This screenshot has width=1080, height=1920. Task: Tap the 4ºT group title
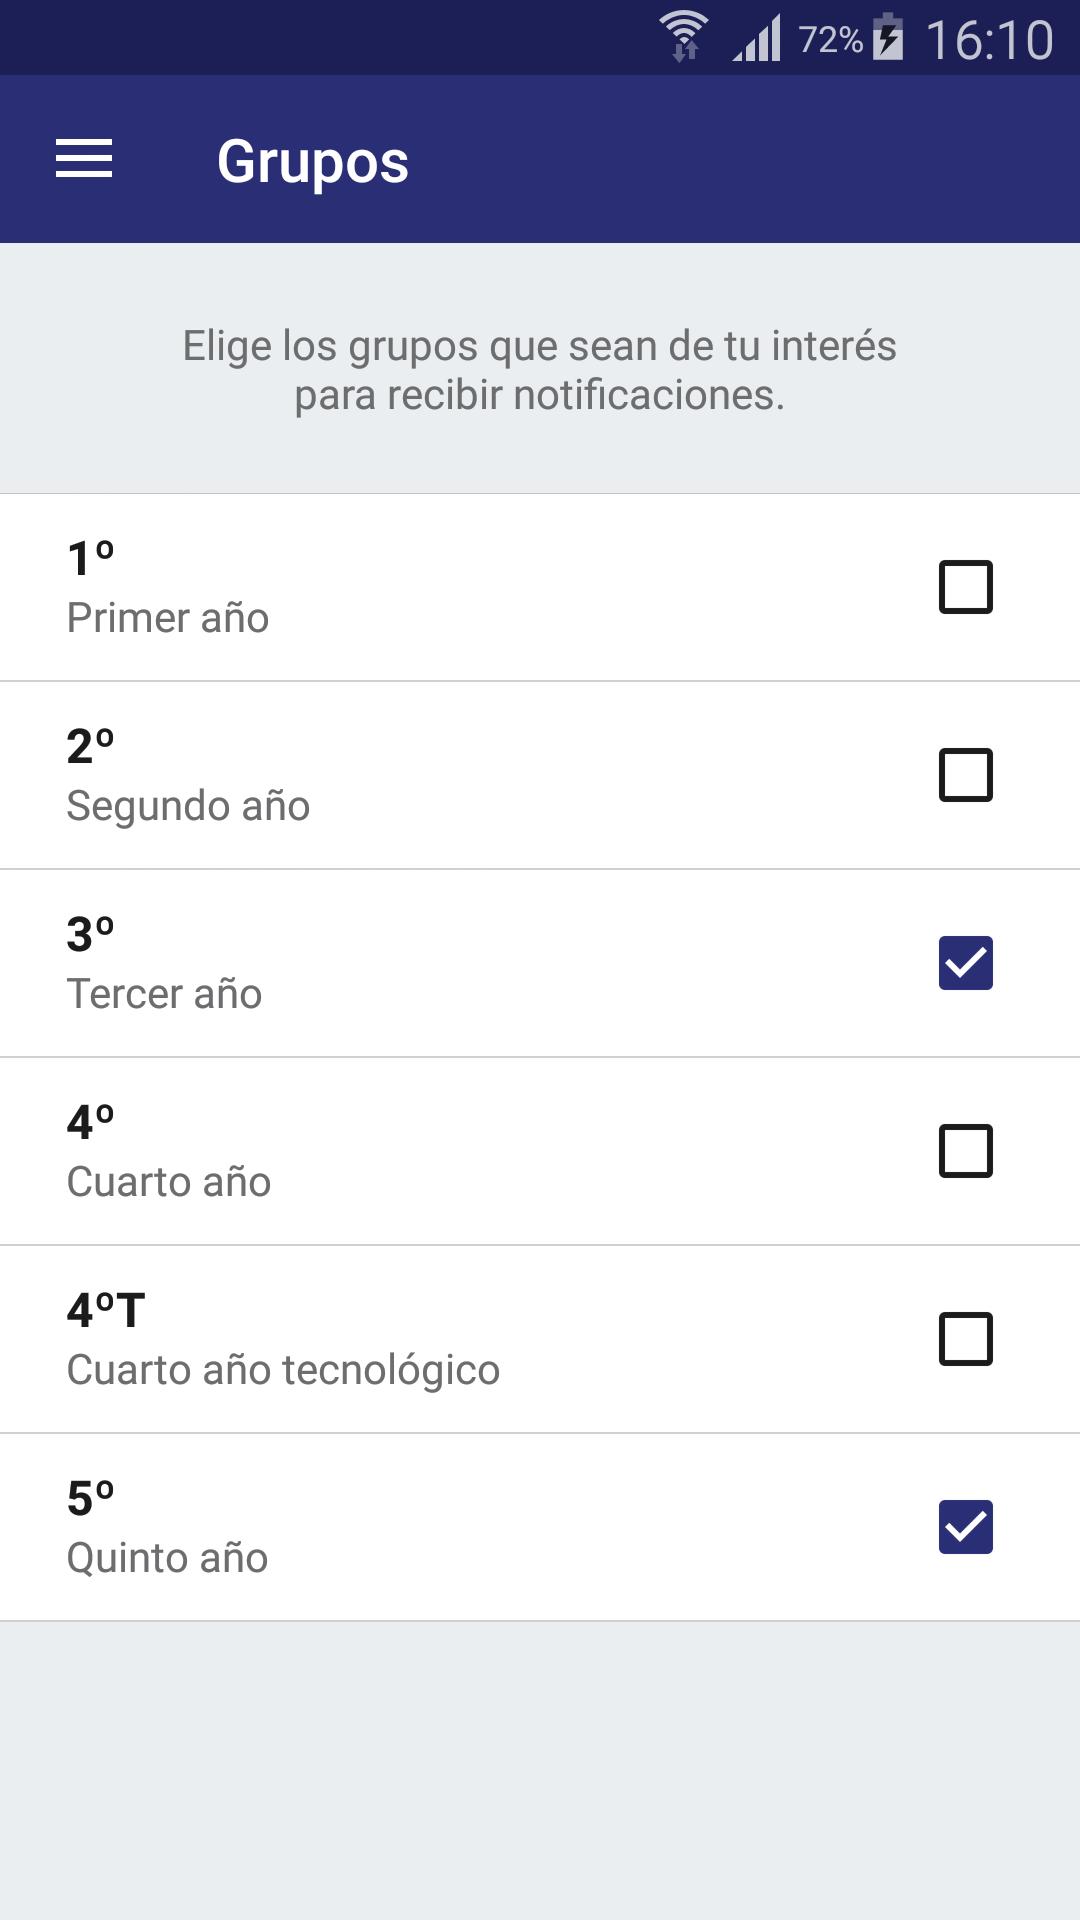(106, 1310)
